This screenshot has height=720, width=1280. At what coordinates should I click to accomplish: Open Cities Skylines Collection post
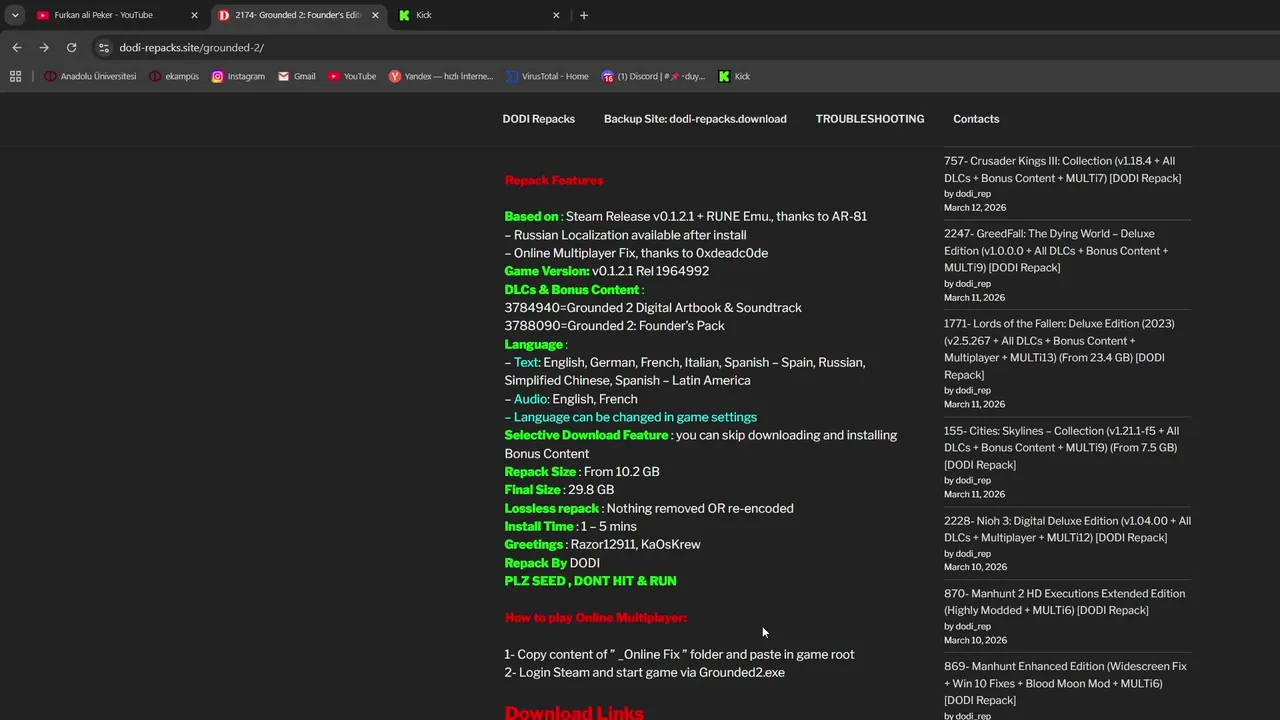point(1061,447)
